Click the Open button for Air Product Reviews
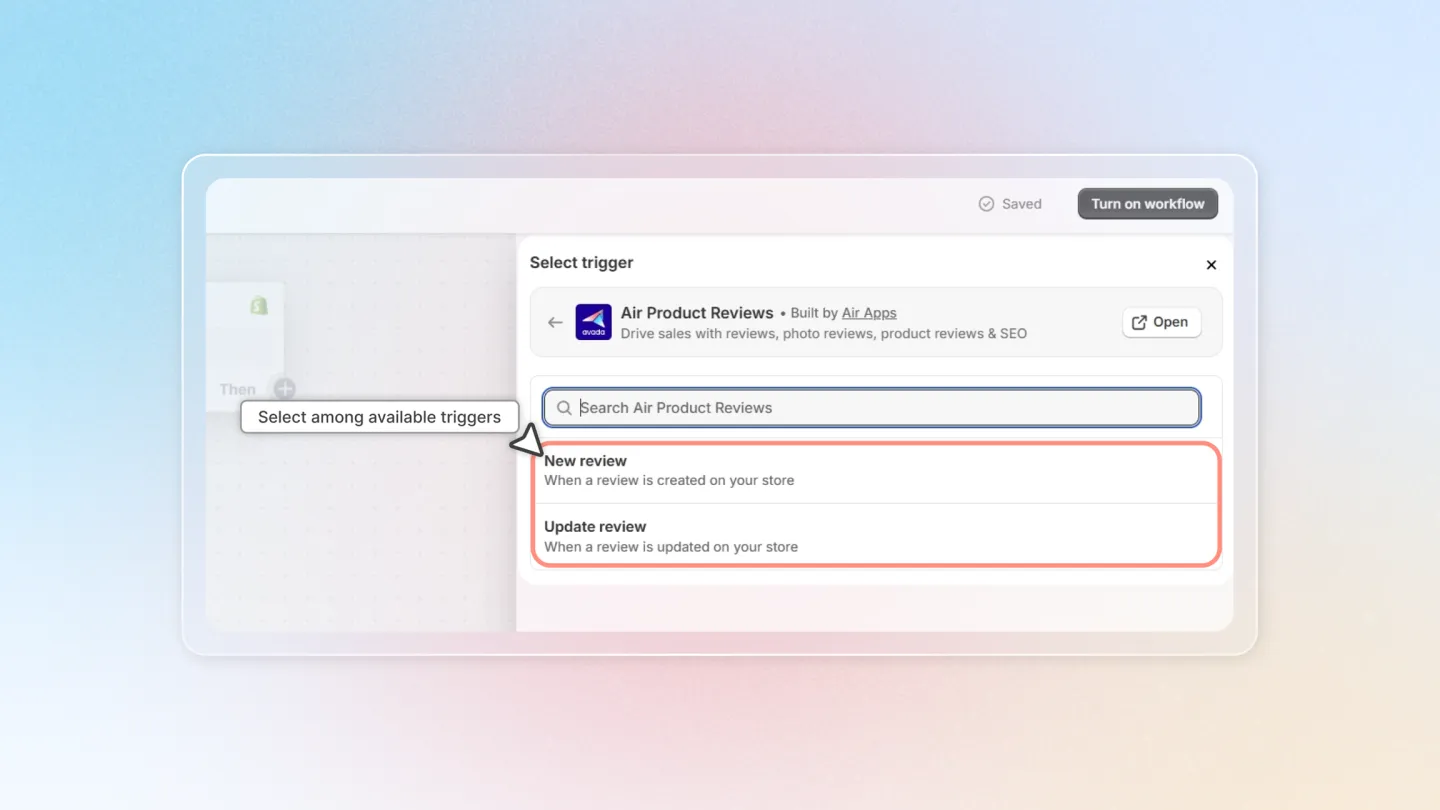Image resolution: width=1440 pixels, height=810 pixels. coord(1161,322)
